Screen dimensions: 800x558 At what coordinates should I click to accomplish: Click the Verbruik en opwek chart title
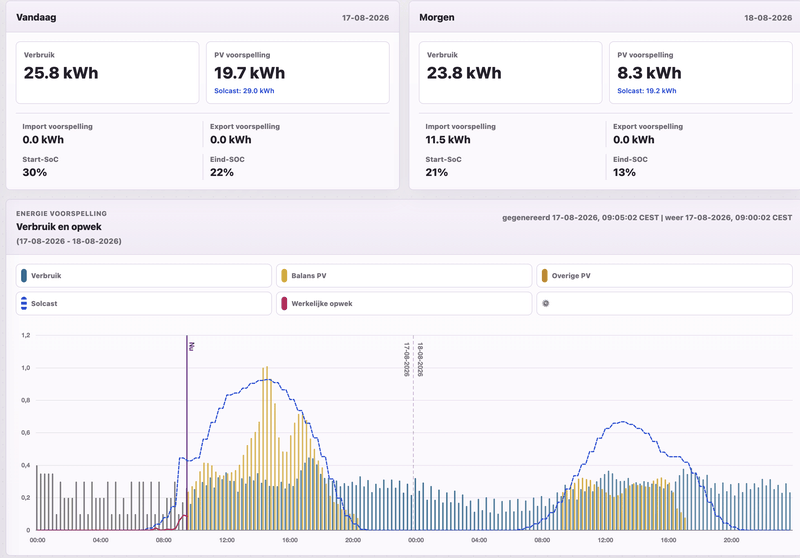pos(59,227)
